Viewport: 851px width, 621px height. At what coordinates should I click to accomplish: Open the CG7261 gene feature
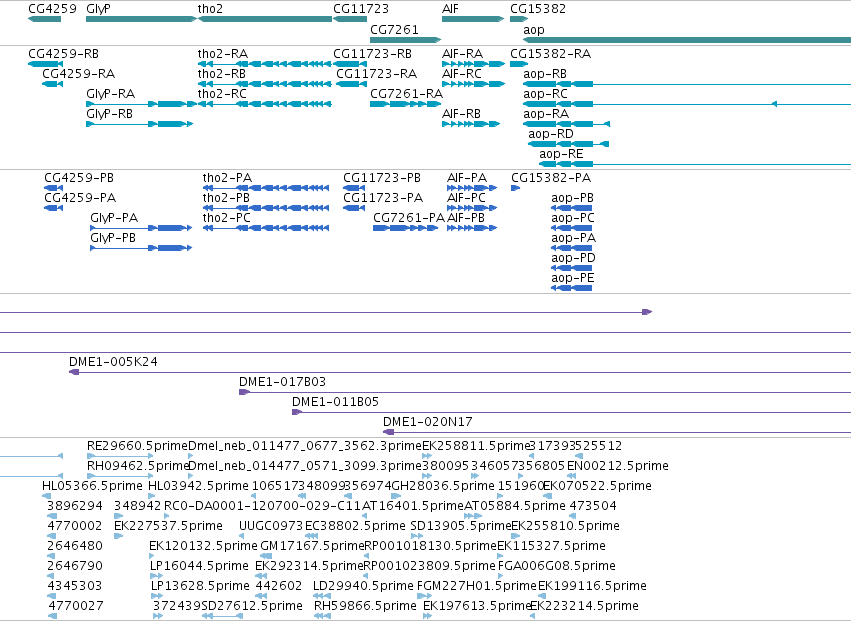(405, 40)
